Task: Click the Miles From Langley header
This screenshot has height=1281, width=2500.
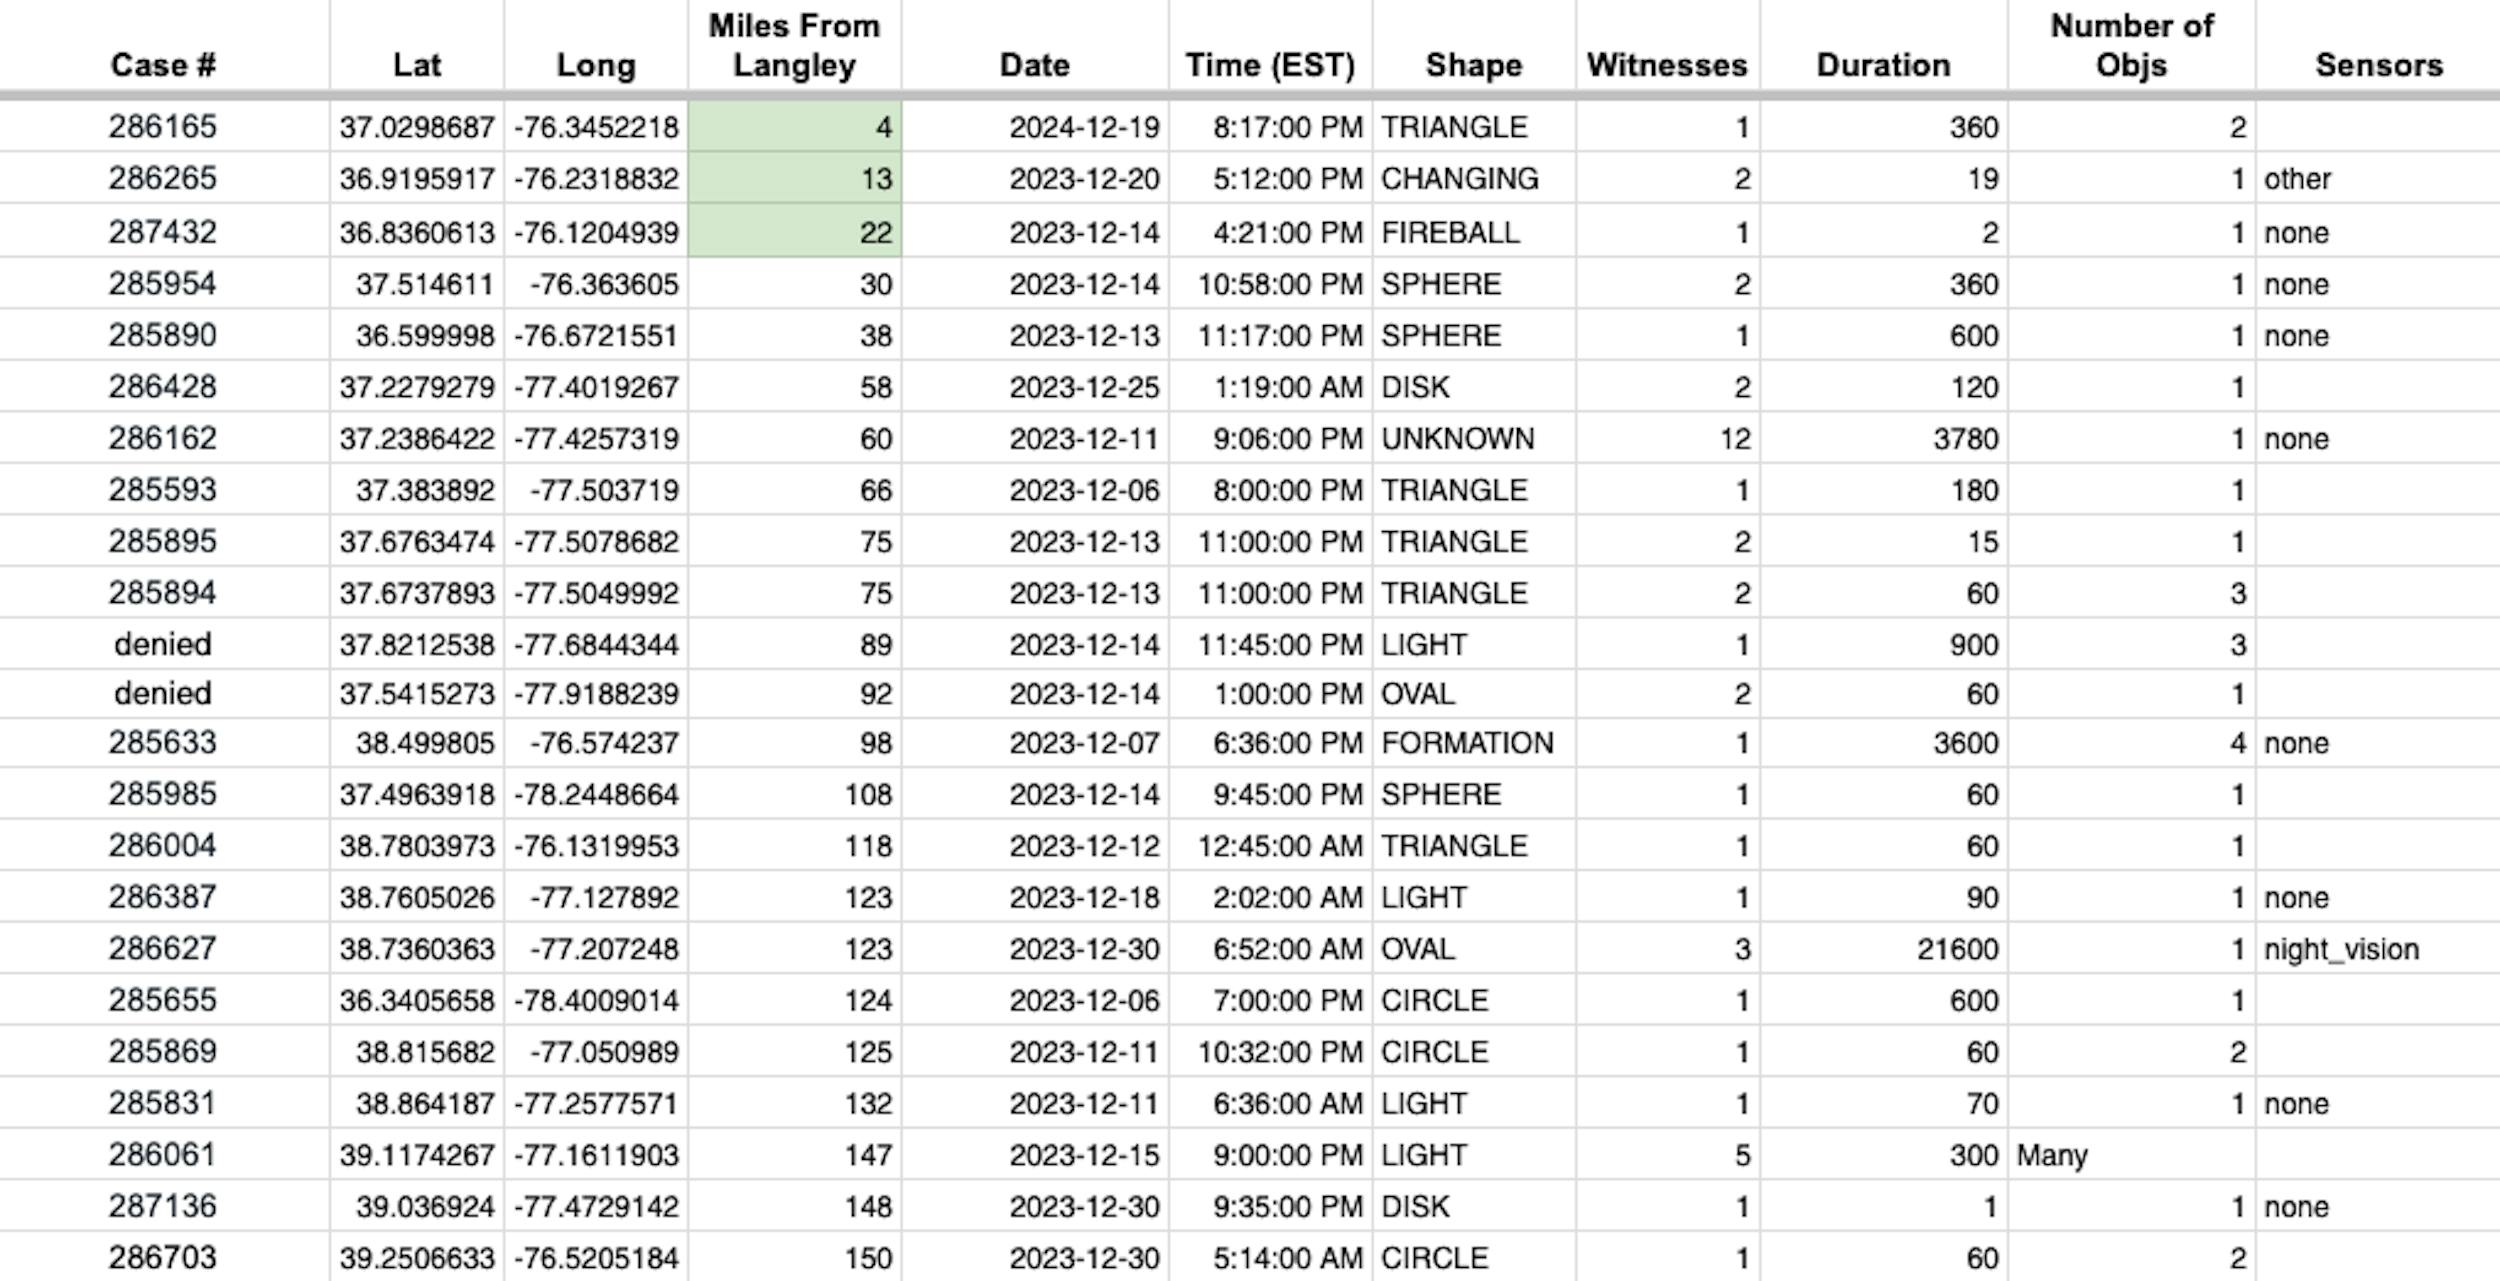Action: coord(794,46)
